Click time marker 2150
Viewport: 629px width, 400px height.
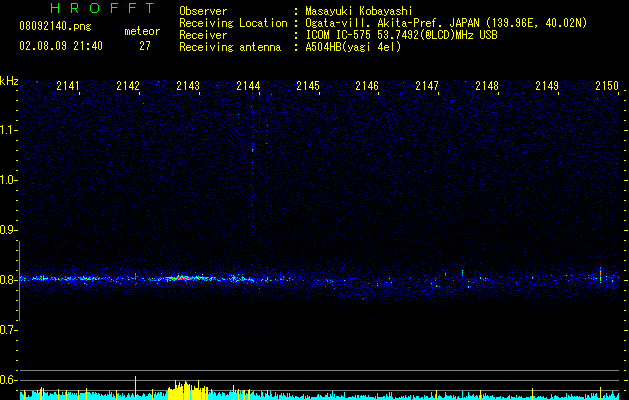607,86
